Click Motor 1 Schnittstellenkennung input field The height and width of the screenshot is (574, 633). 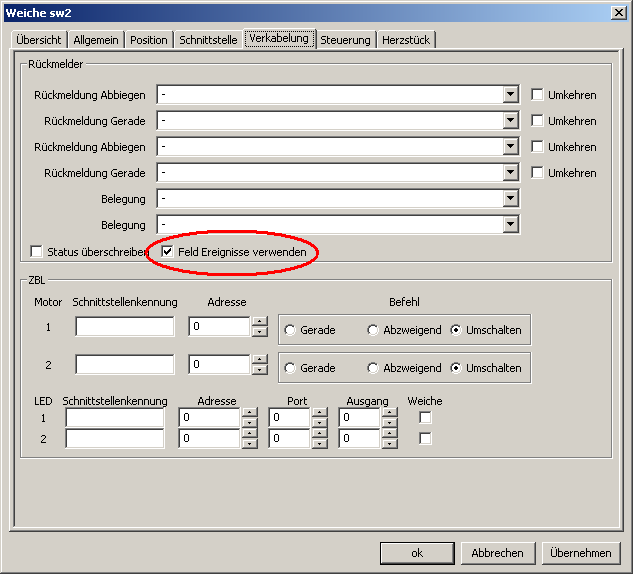[x=125, y=327]
